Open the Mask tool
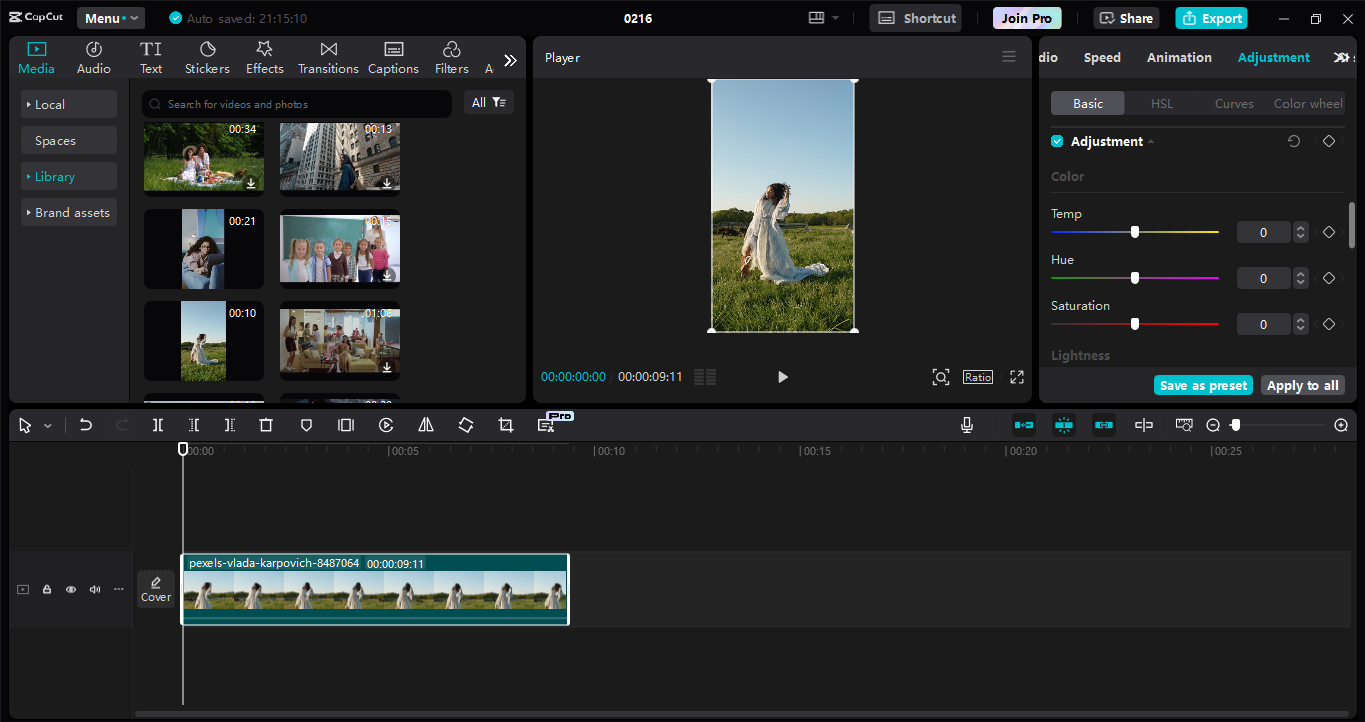This screenshot has width=1365, height=722. [306, 425]
